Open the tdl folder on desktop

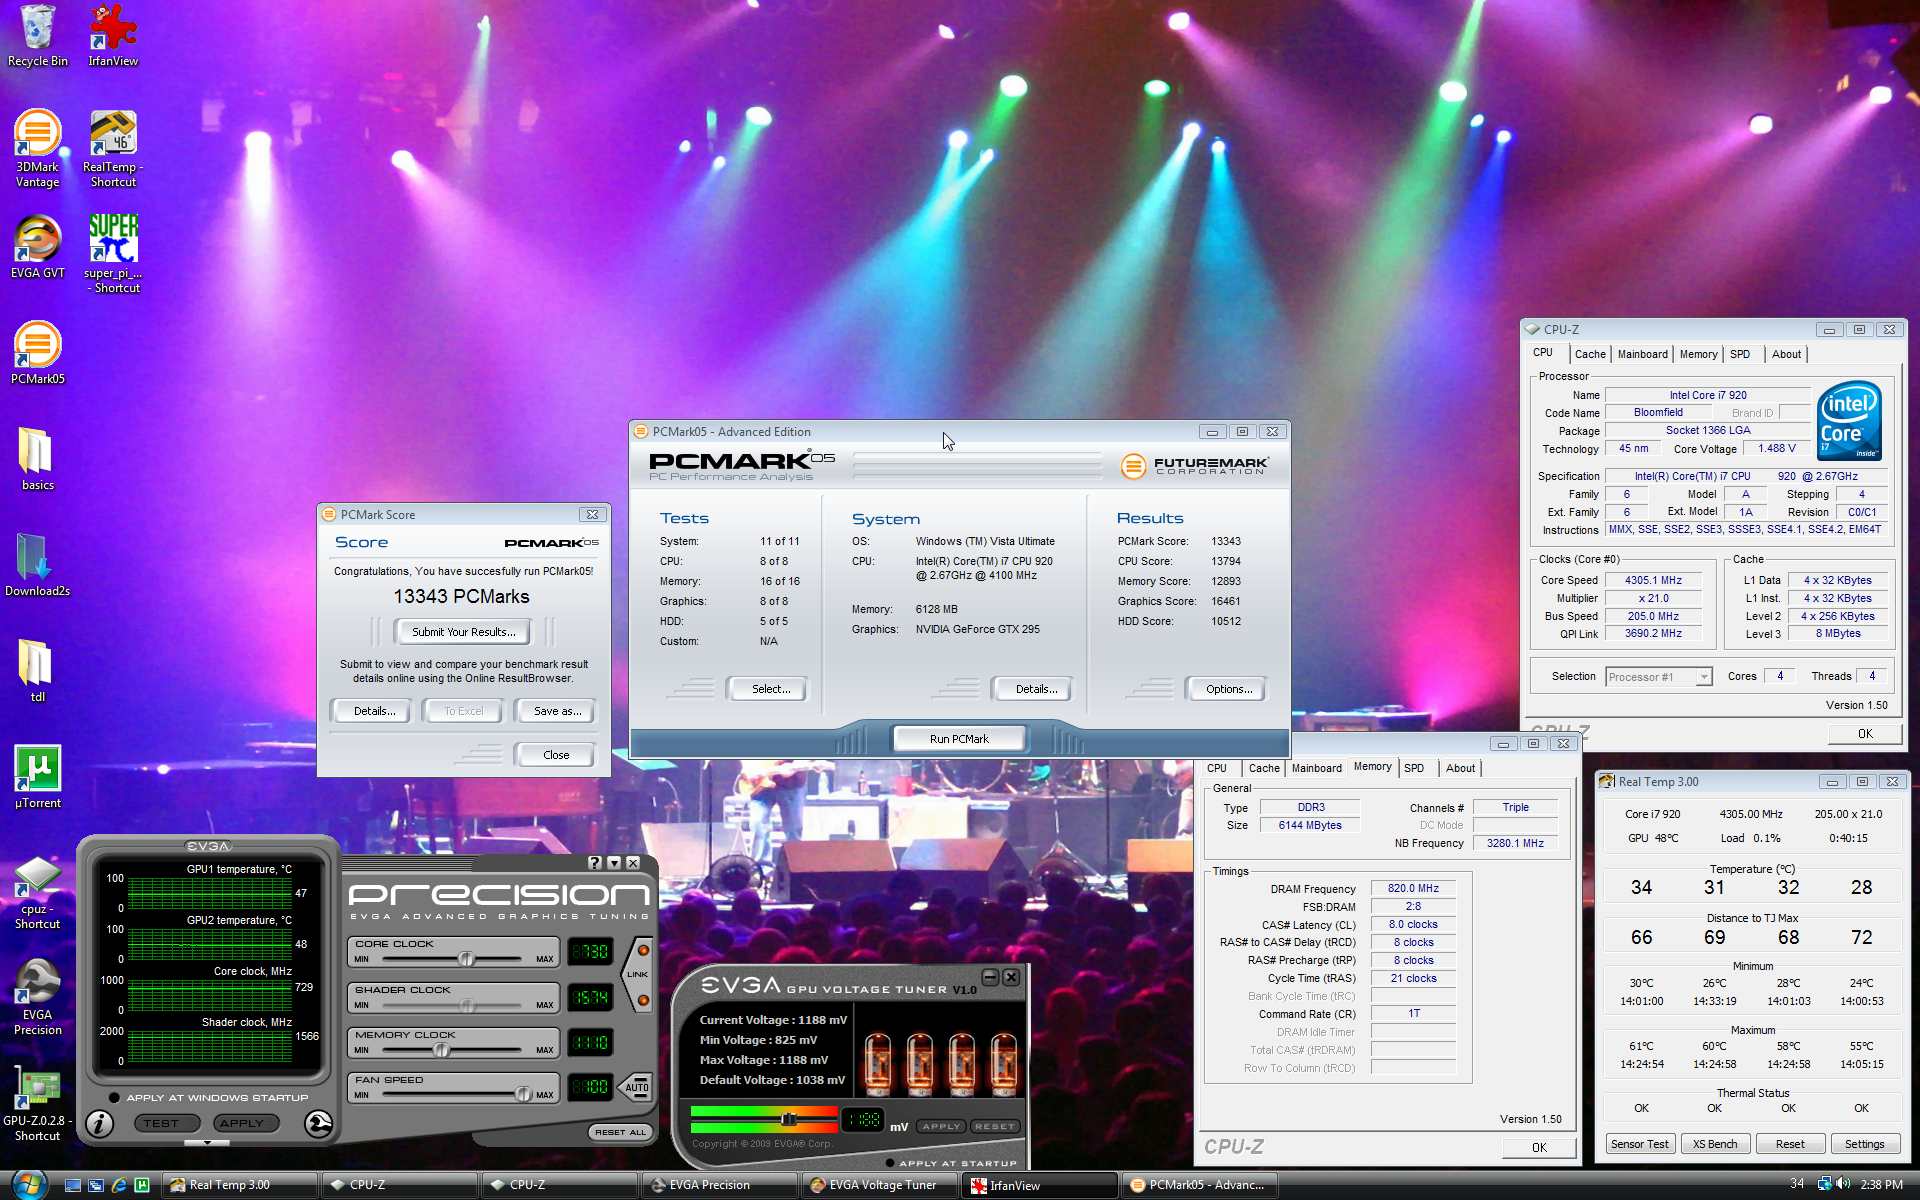[x=37, y=671]
